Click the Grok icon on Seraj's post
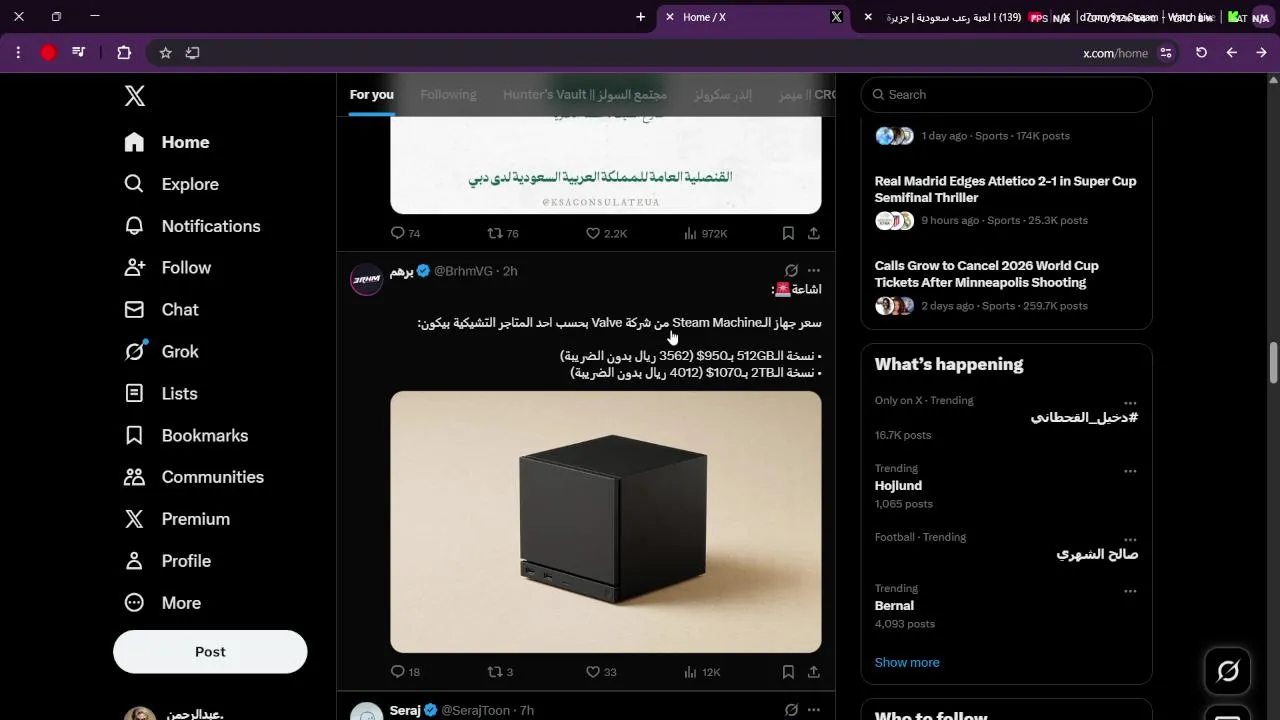The image size is (1280, 720). point(791,710)
